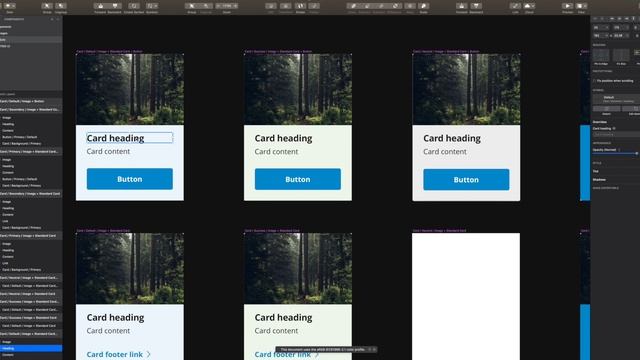Click the Button in the light green card
Viewport: 640px width, 360px height.
(298, 179)
